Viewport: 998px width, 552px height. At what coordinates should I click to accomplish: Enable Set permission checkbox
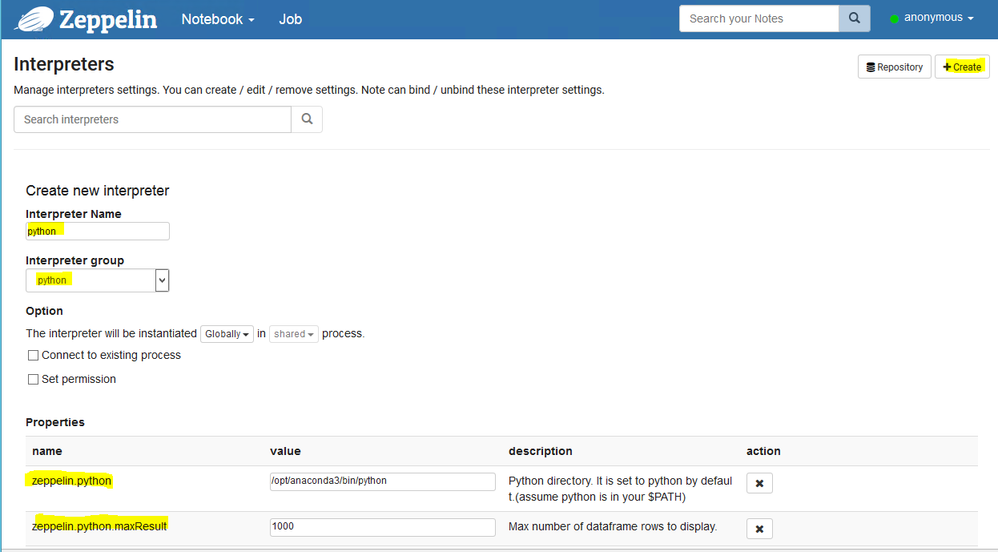click(33, 379)
